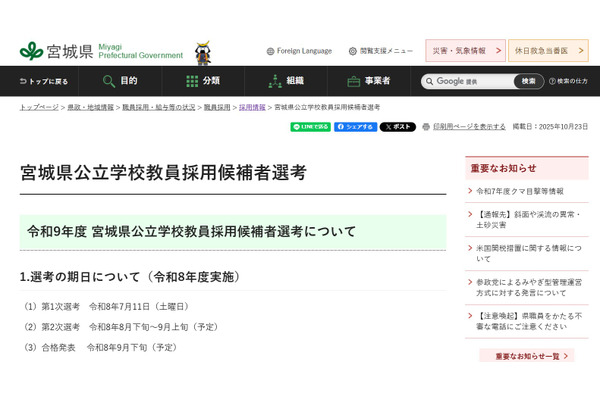The image size is (600, 400).
Task: View 重要なお知らせ一覧 notice list
Action: [x=526, y=355]
